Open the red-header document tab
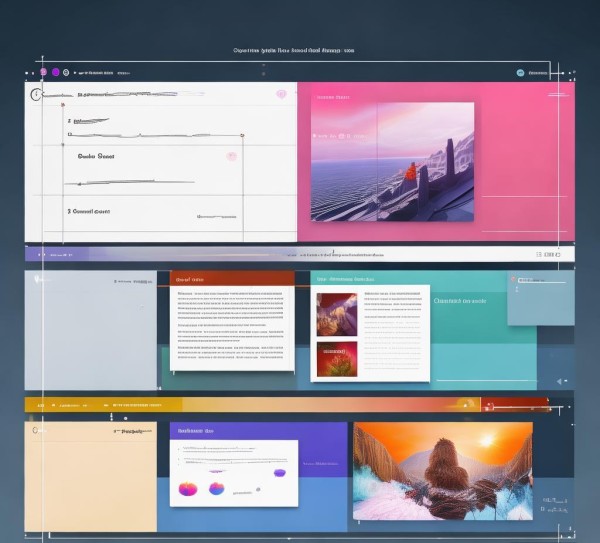This screenshot has width=600, height=543. click(231, 279)
